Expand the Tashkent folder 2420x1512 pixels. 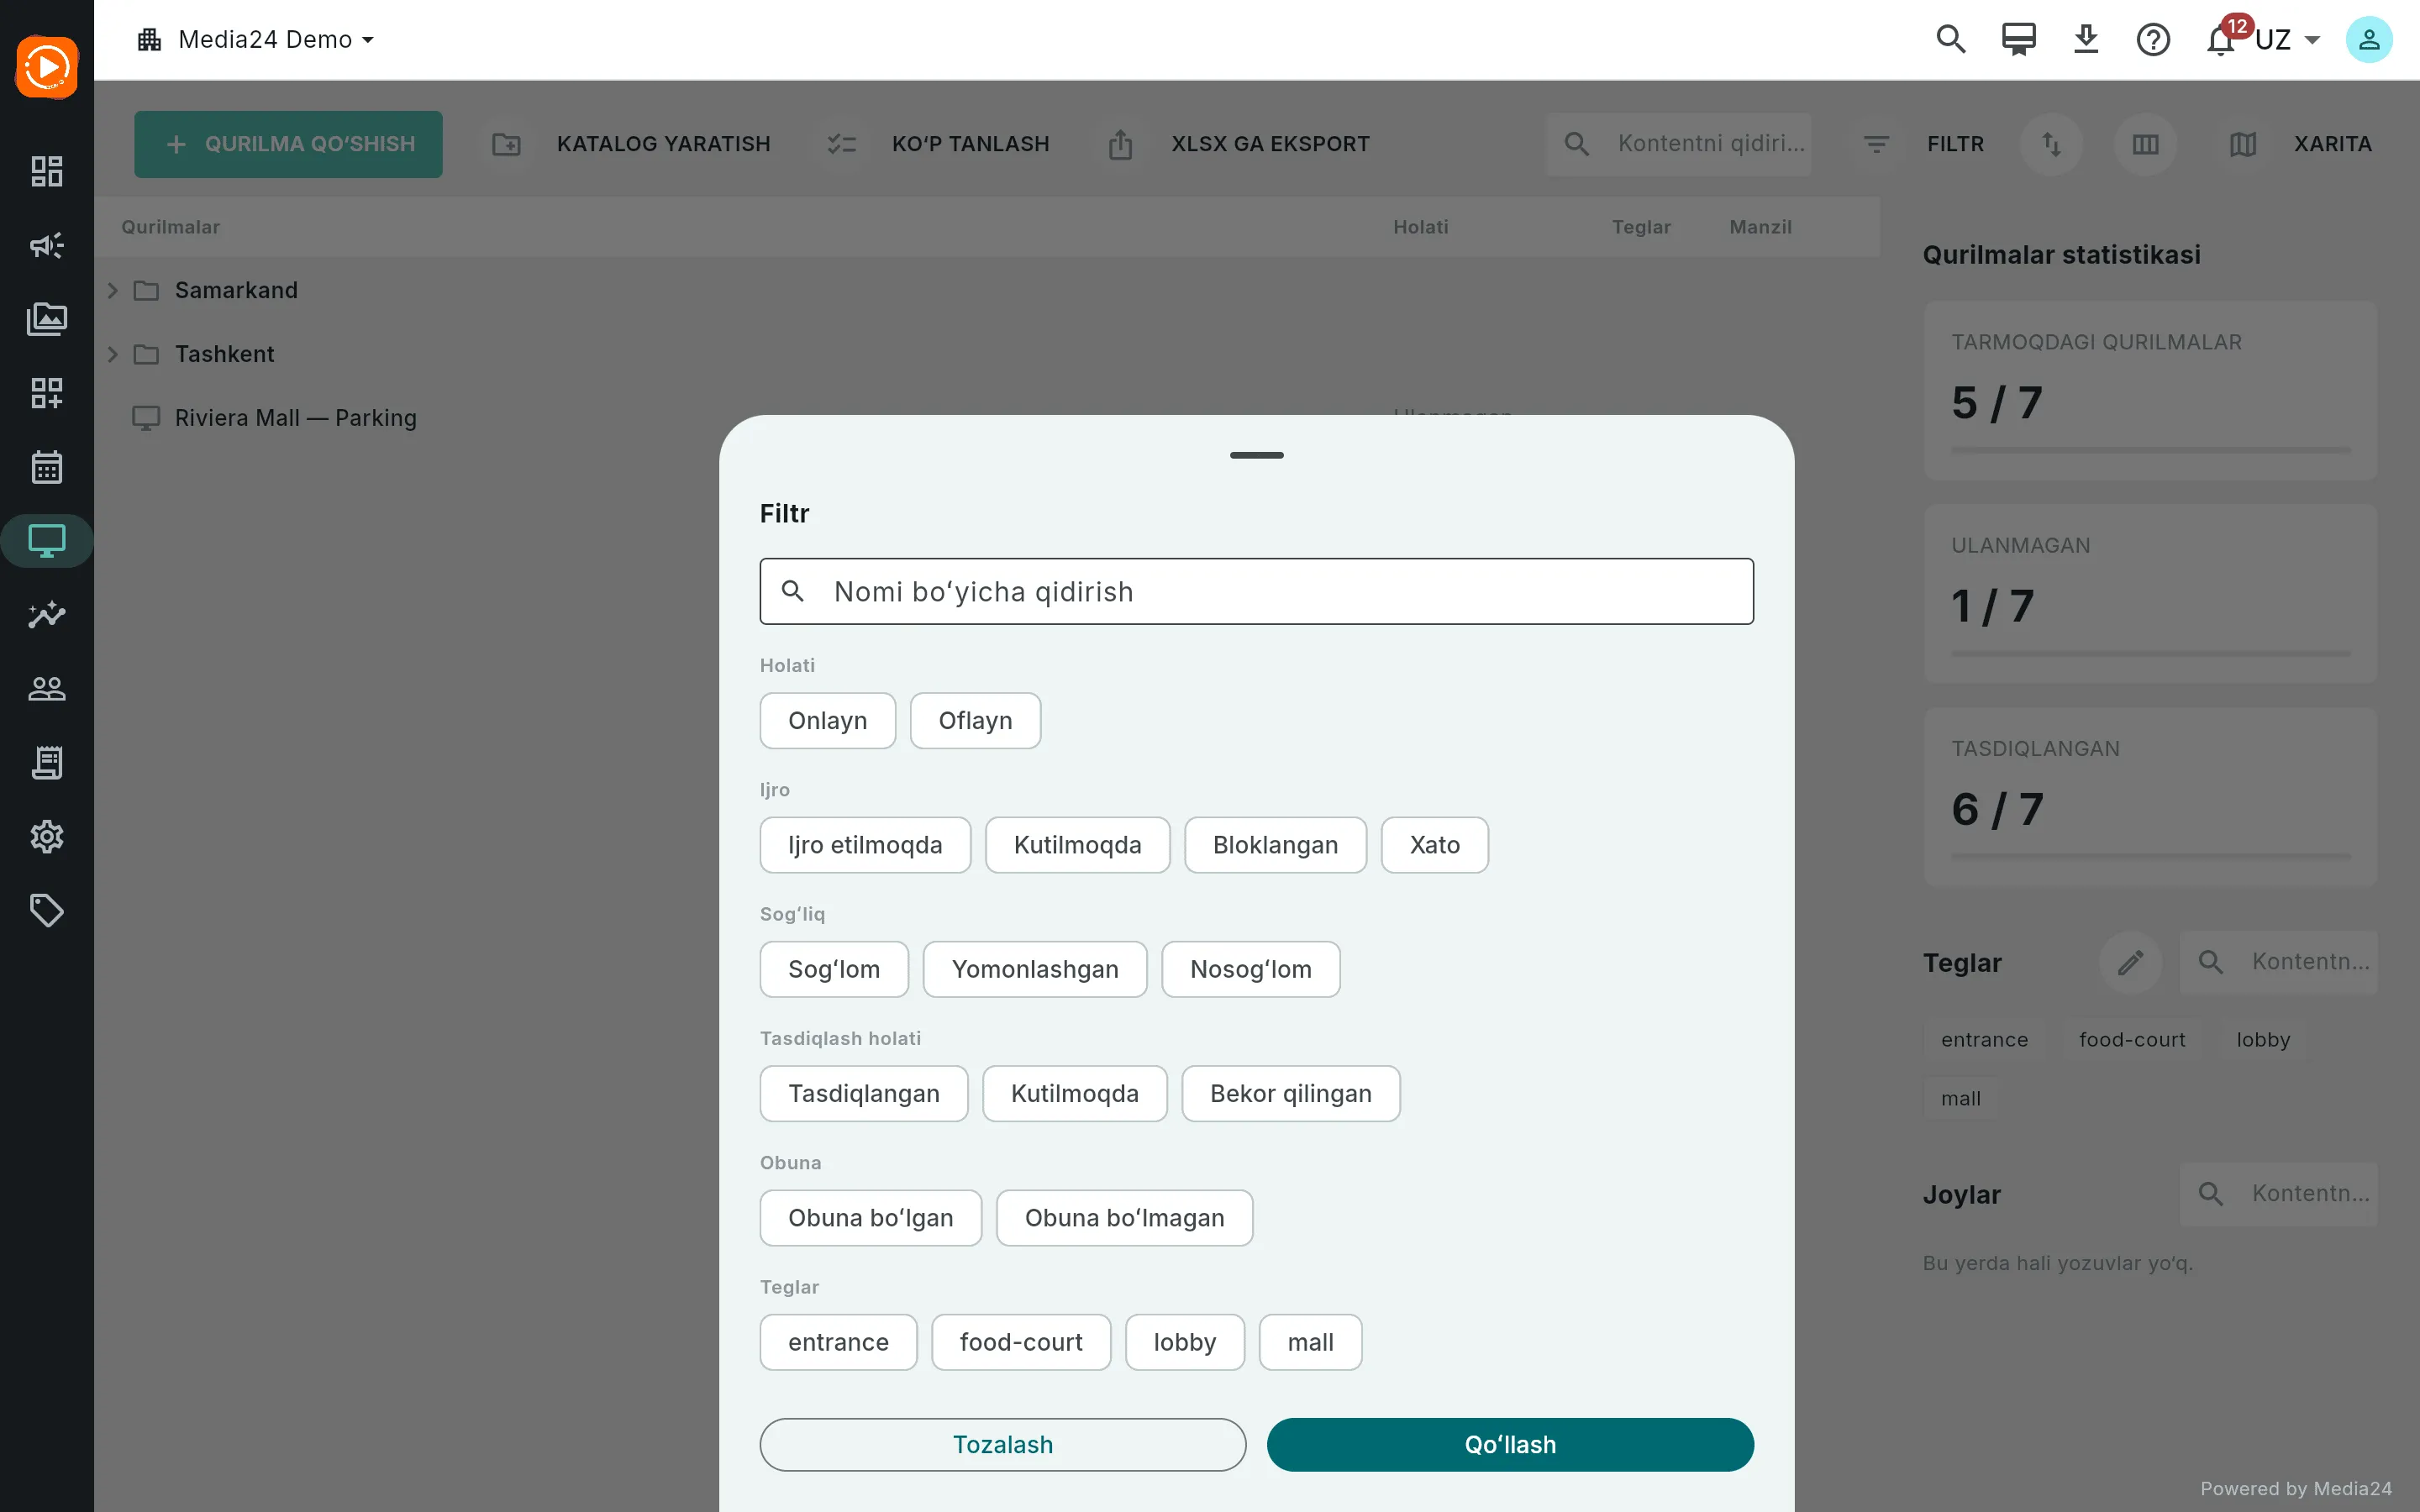click(113, 354)
